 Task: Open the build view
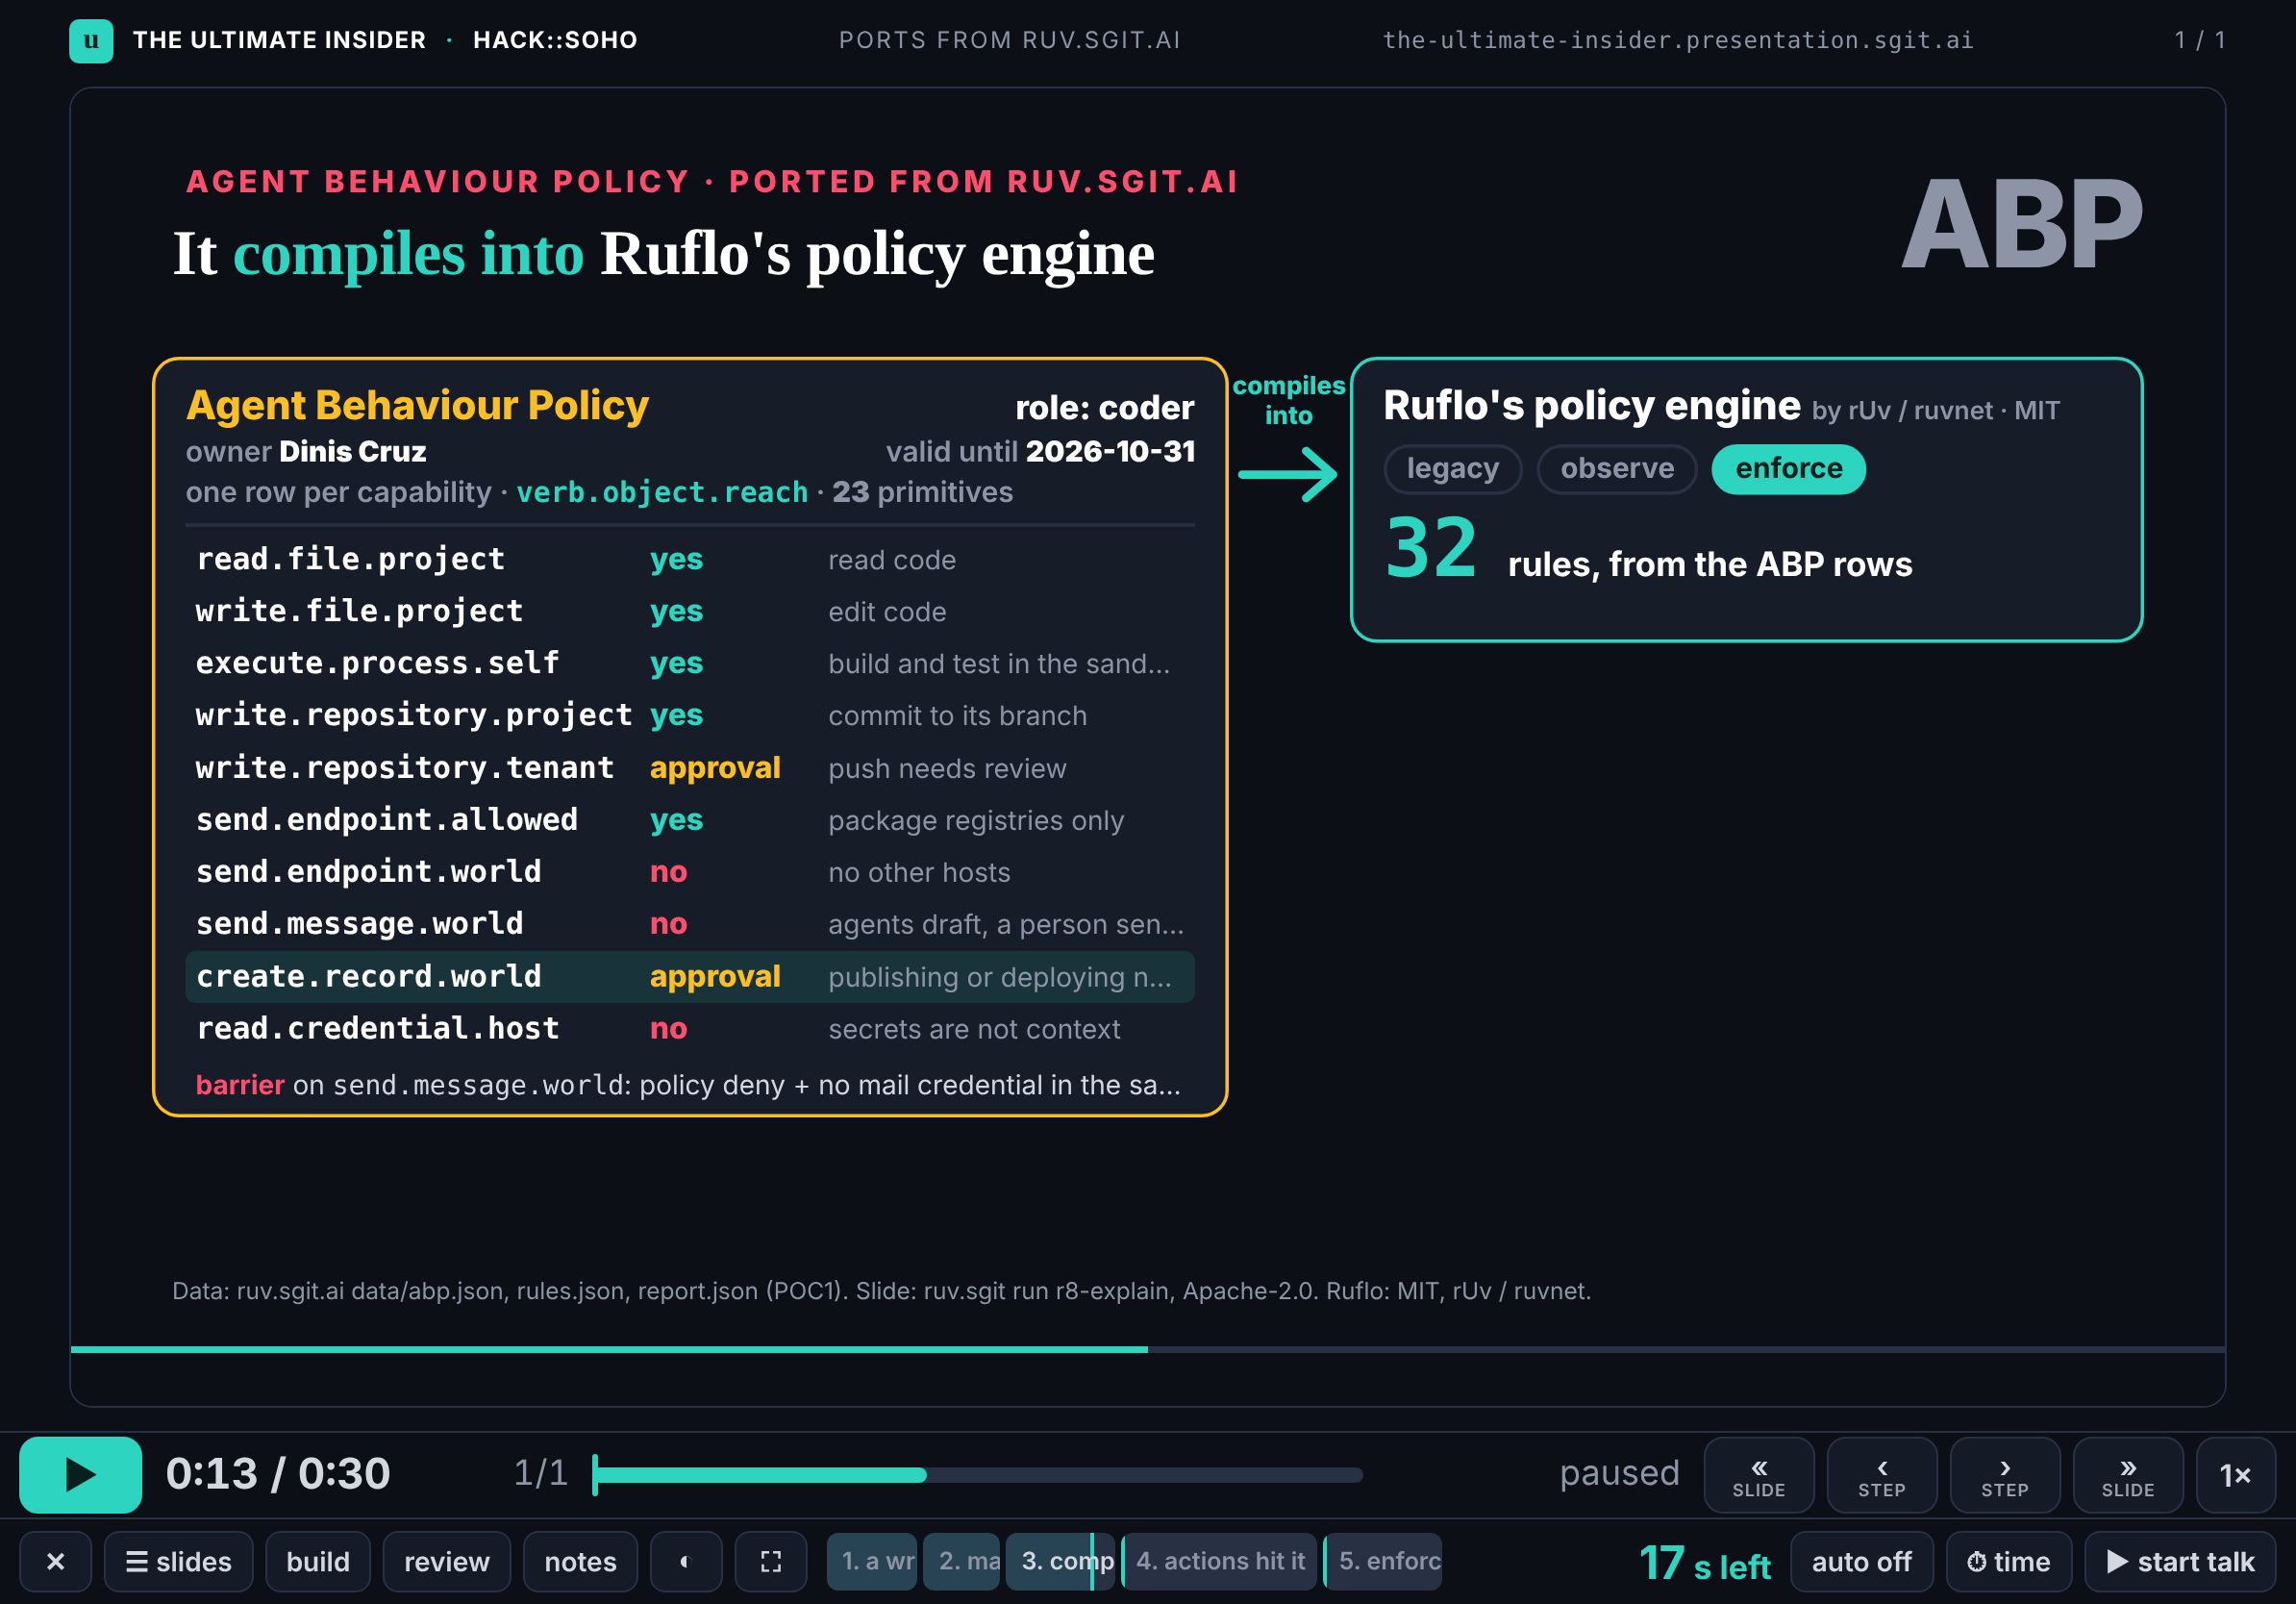[x=318, y=1561]
